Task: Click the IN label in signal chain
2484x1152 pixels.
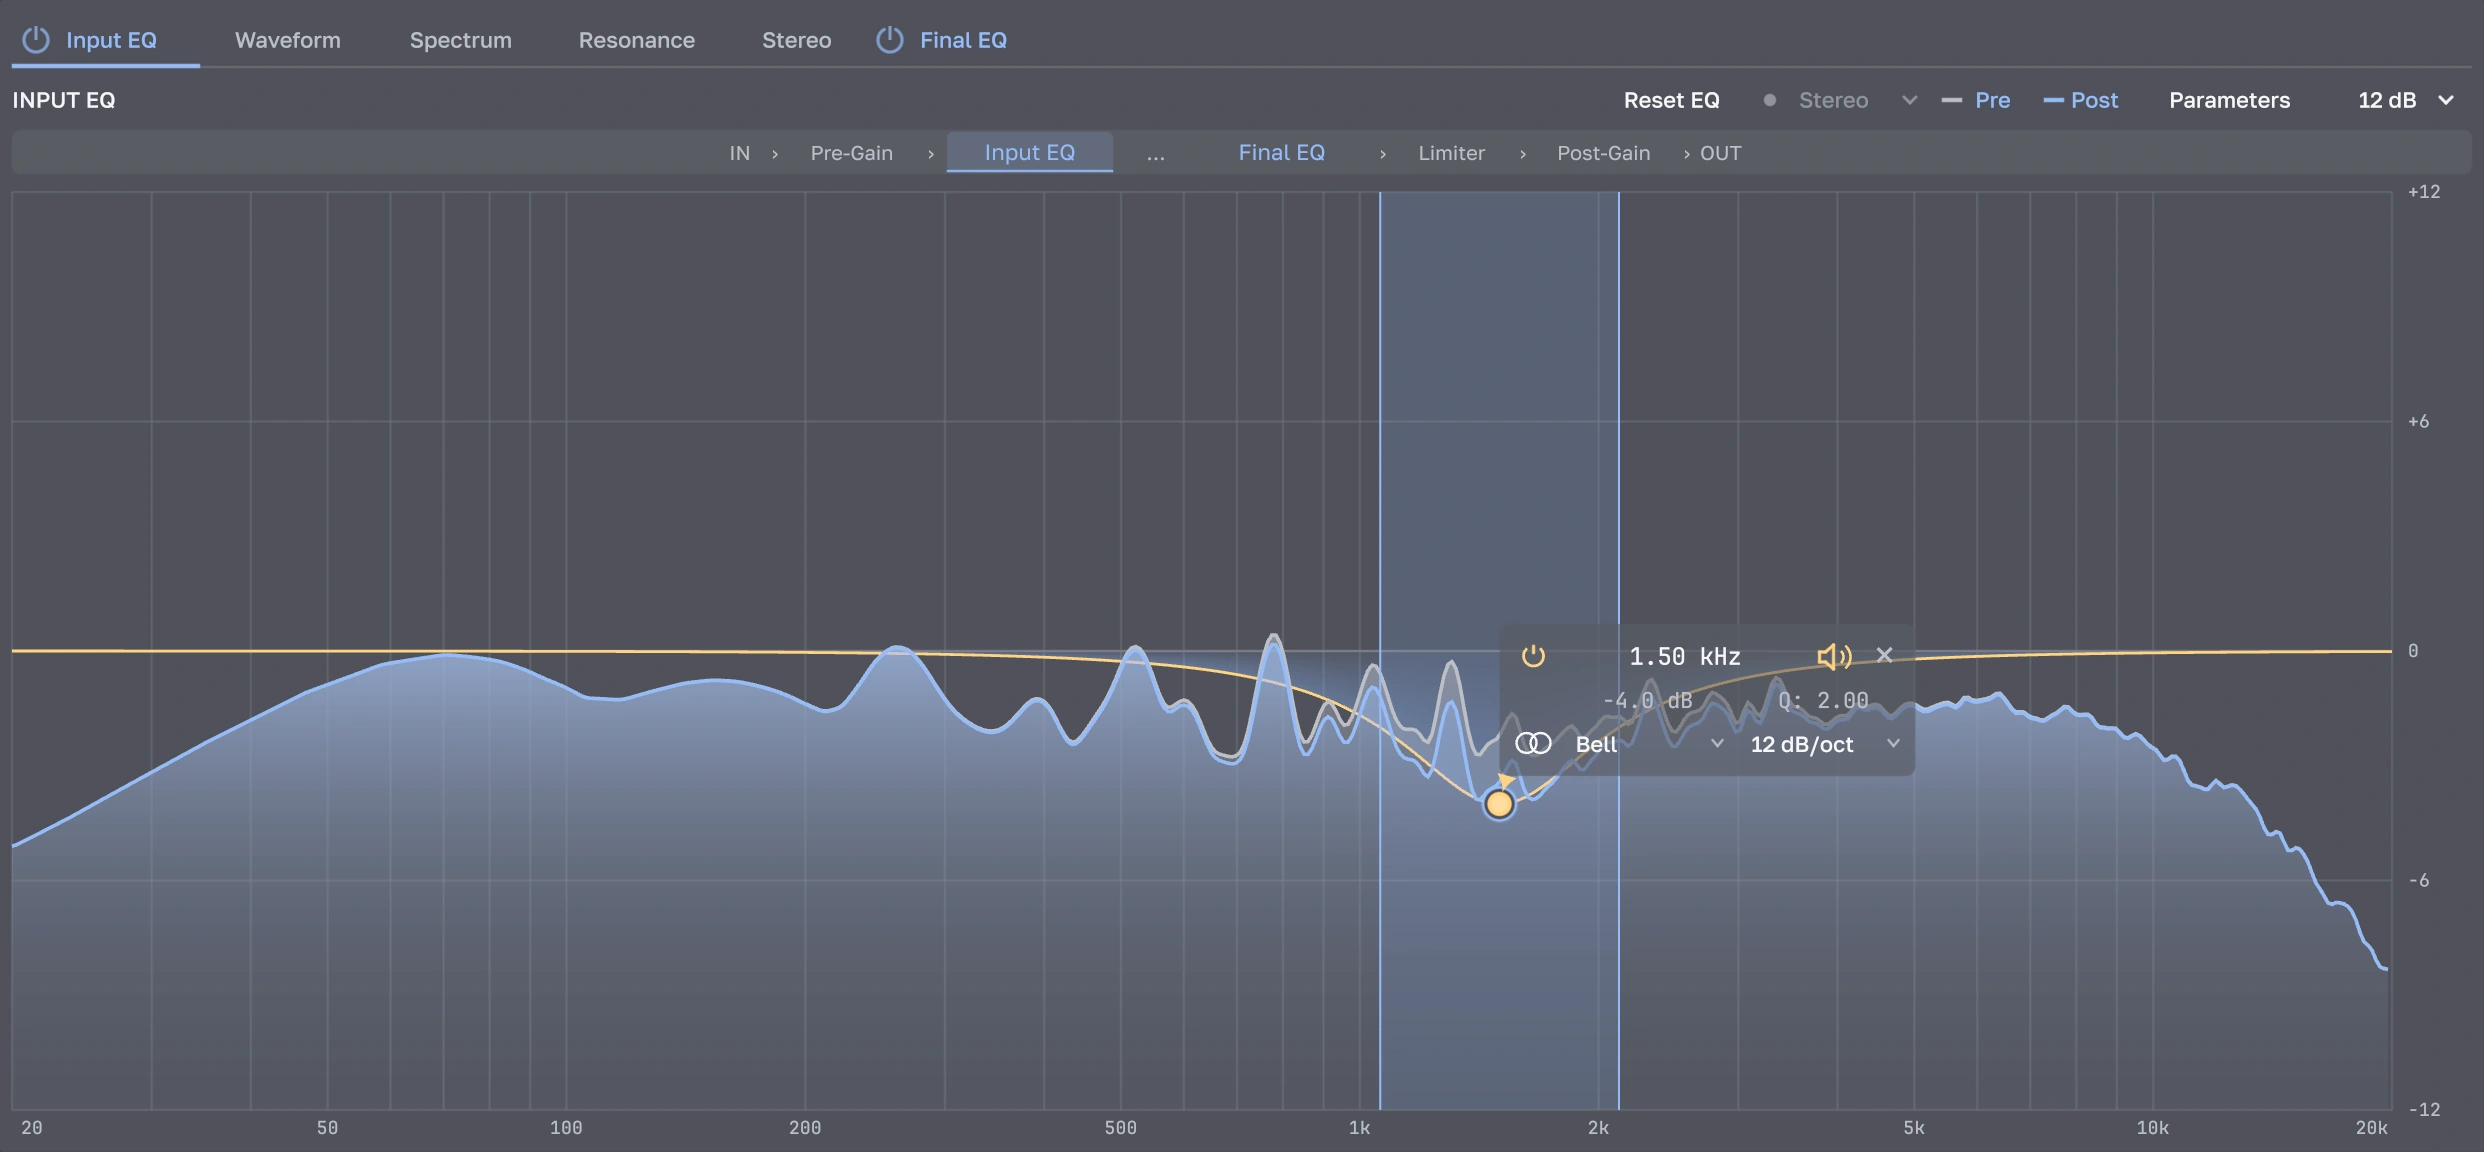Action: point(739,153)
